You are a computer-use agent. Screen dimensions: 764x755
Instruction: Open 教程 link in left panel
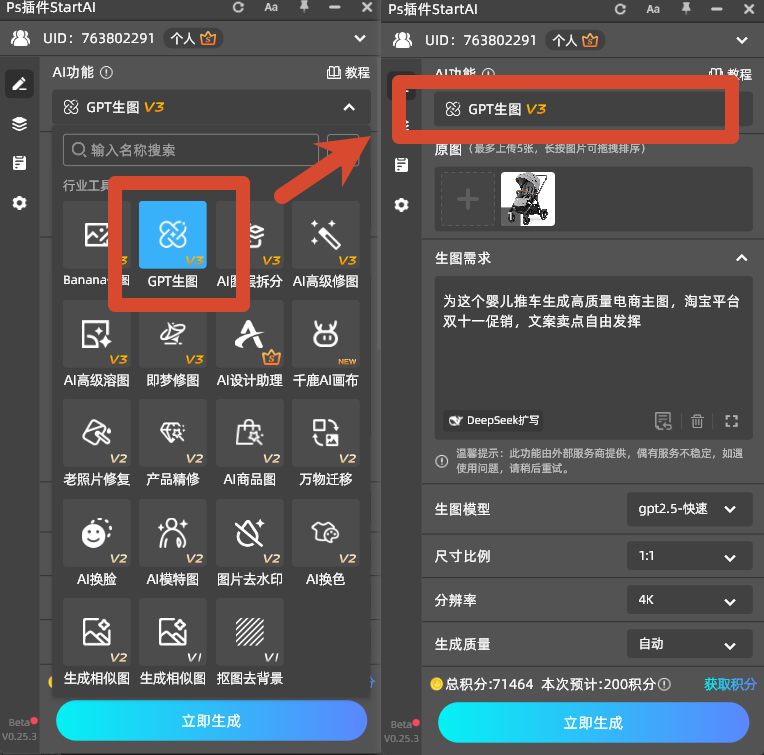[348, 73]
